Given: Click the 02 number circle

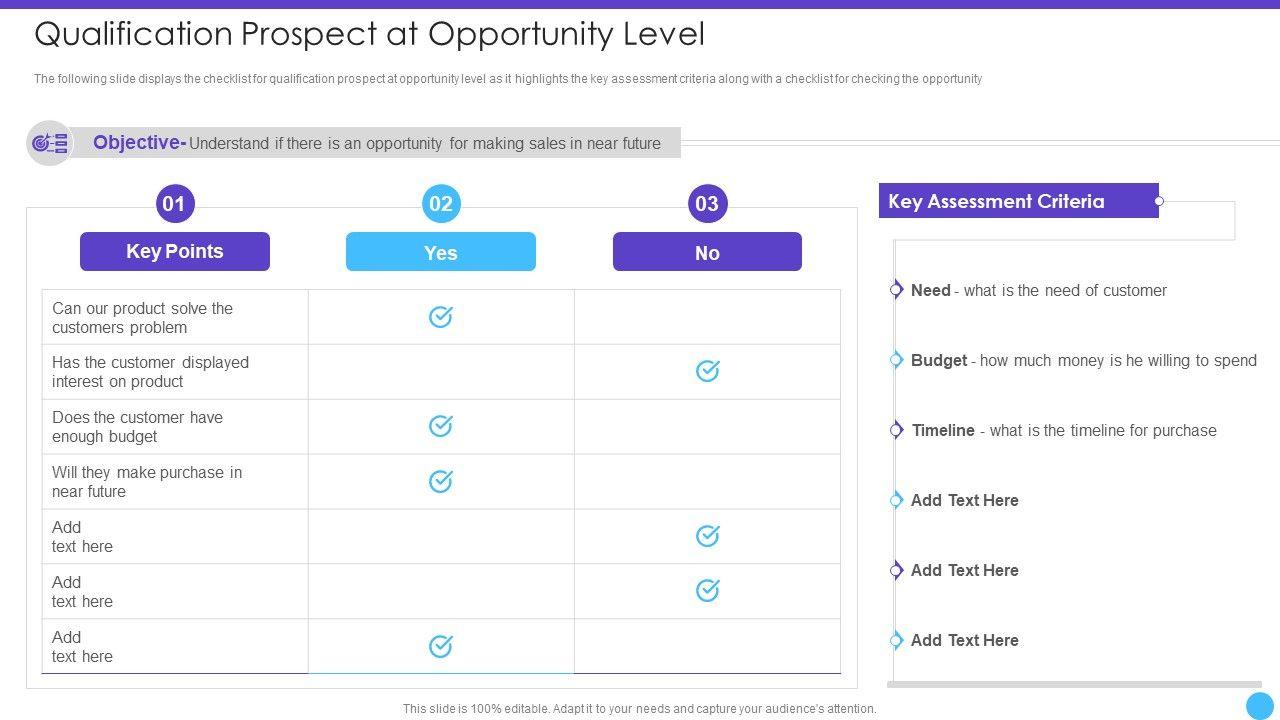Looking at the screenshot, I should coord(441,204).
